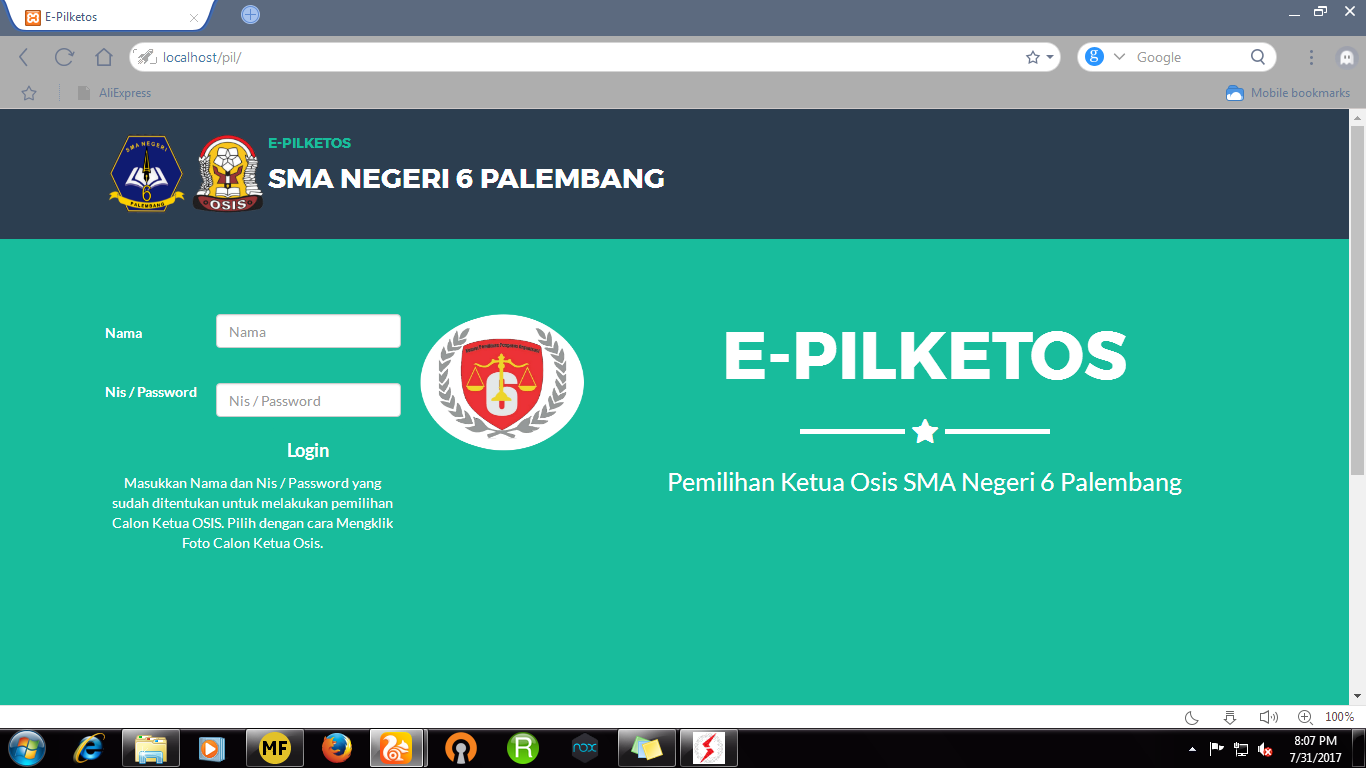Mute page sound via the speaker icon

(x=1268, y=716)
